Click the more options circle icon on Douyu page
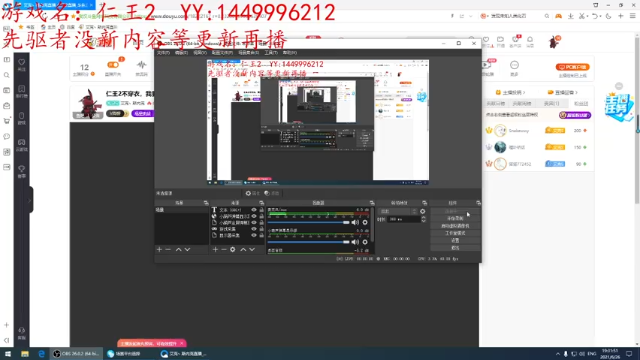The height and width of the screenshot is (360, 640). point(514,65)
